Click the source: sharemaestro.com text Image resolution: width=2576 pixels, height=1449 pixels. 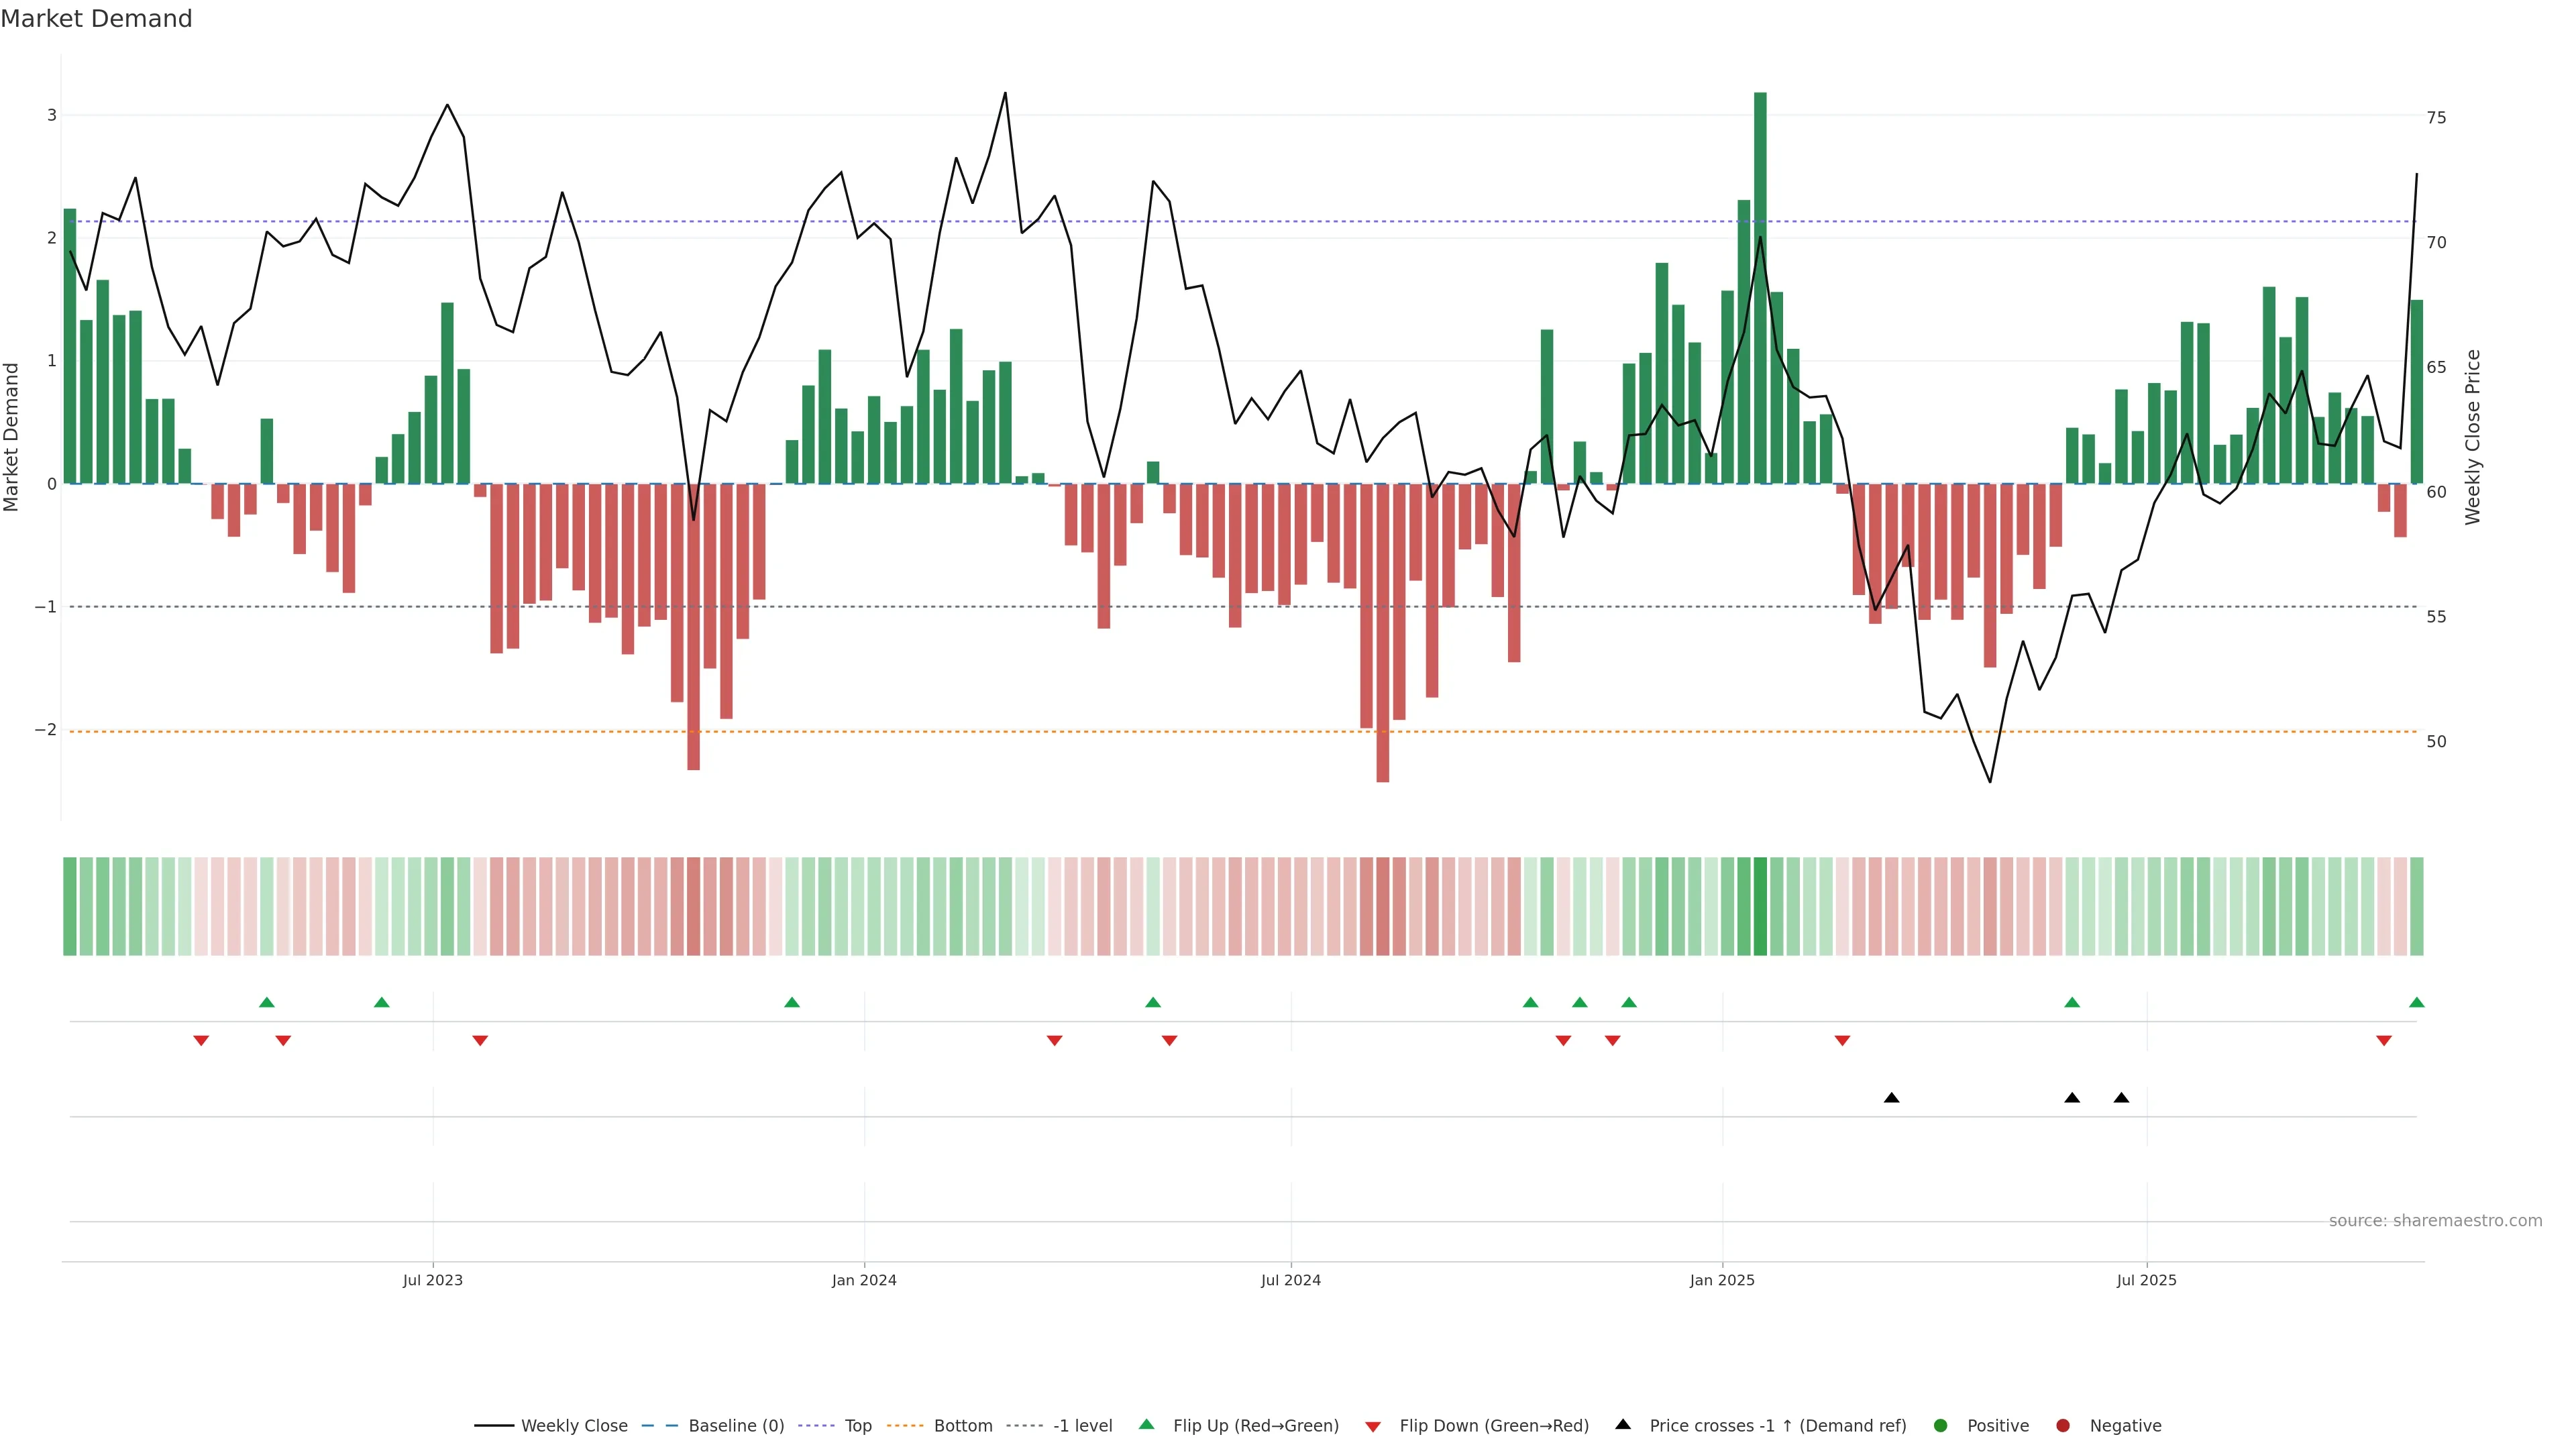coord(2435,1220)
